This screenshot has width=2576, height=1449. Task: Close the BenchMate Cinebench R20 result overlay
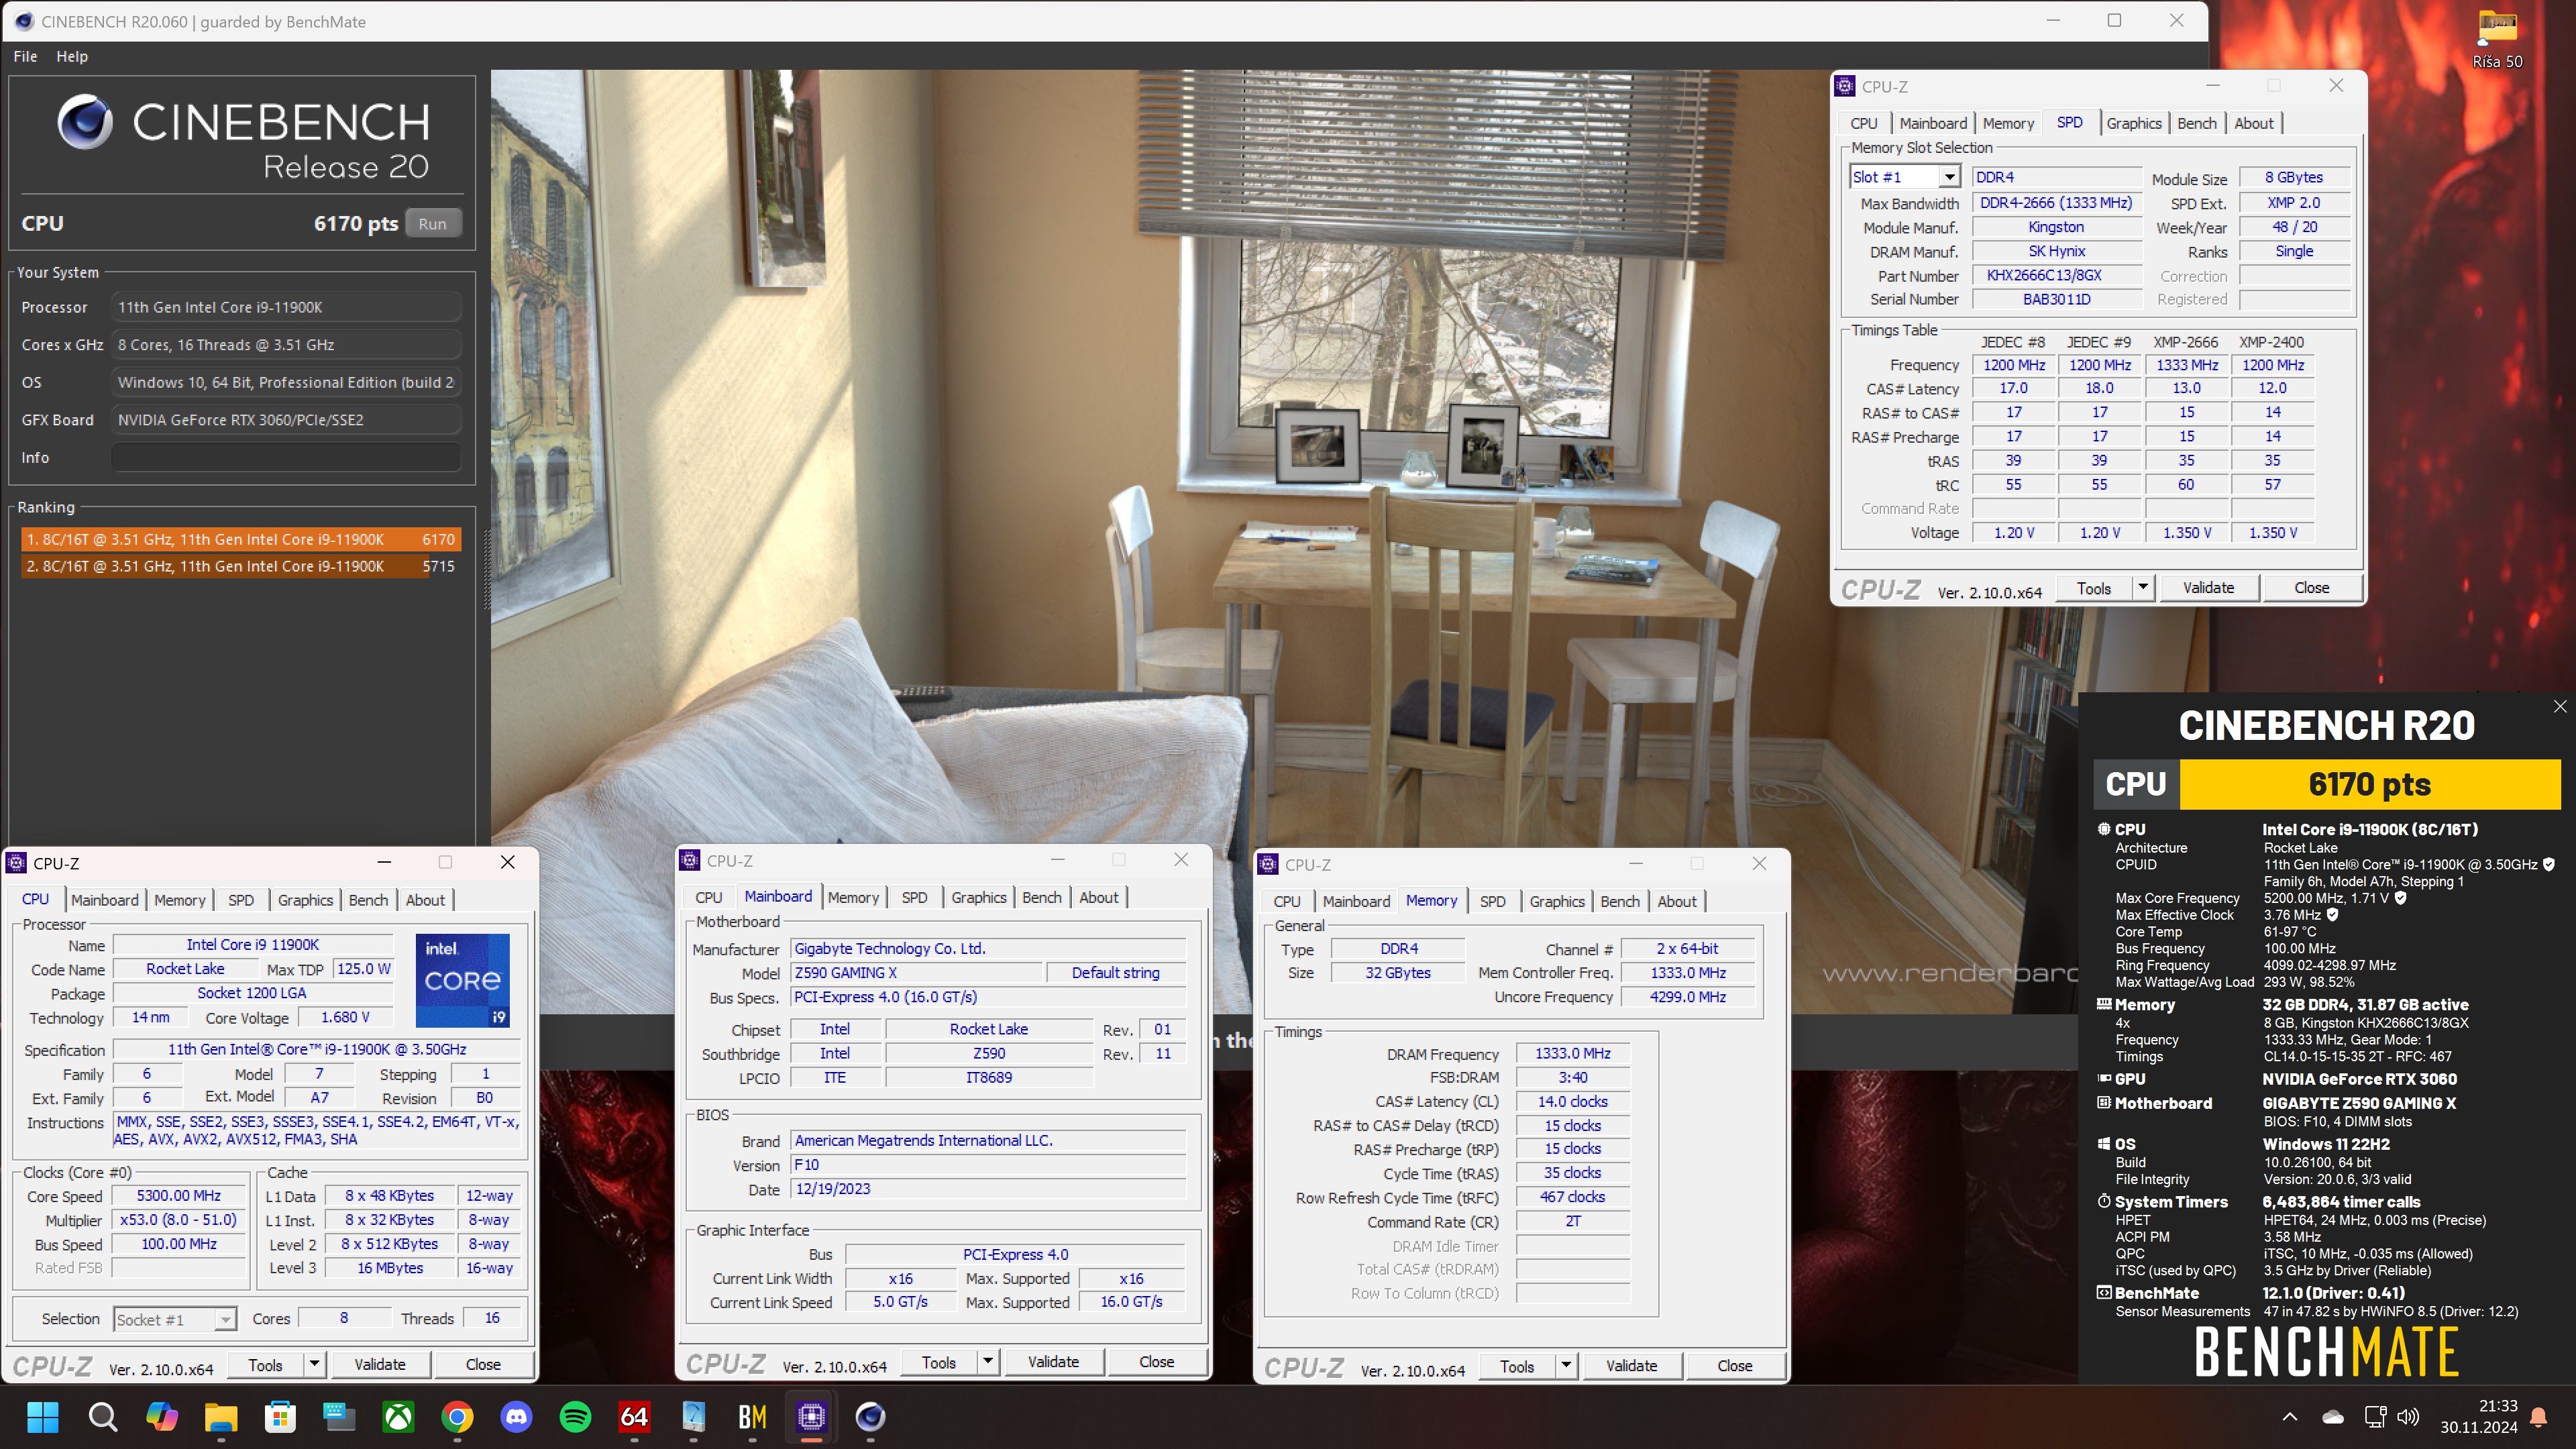coord(2559,706)
